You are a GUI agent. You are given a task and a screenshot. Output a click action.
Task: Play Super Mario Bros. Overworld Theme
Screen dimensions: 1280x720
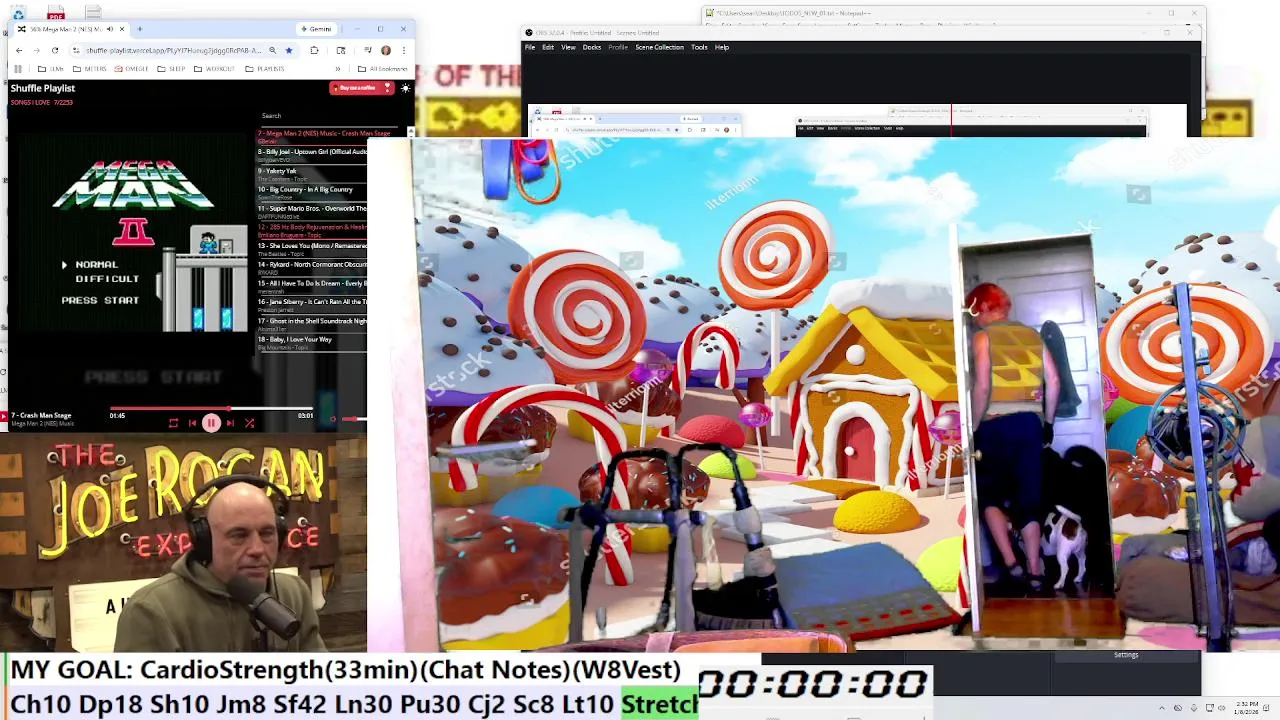[312, 210]
